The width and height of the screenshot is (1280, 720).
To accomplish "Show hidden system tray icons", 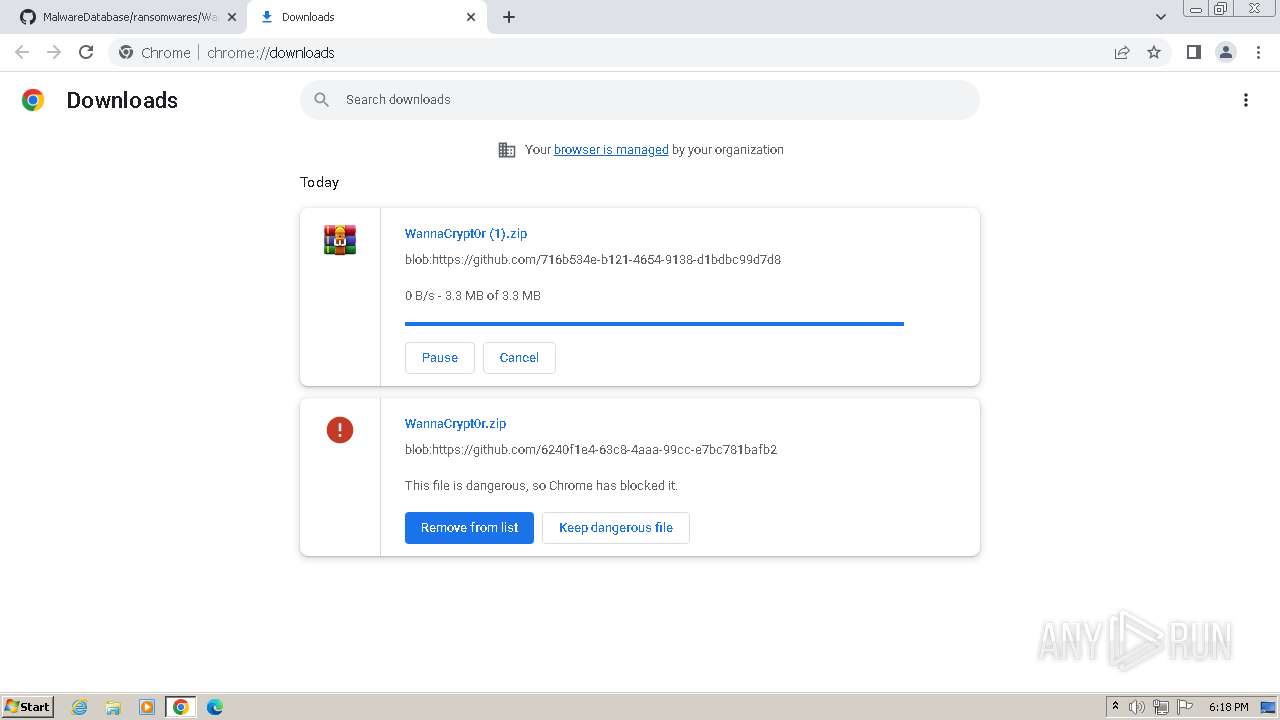I will click(x=1115, y=707).
